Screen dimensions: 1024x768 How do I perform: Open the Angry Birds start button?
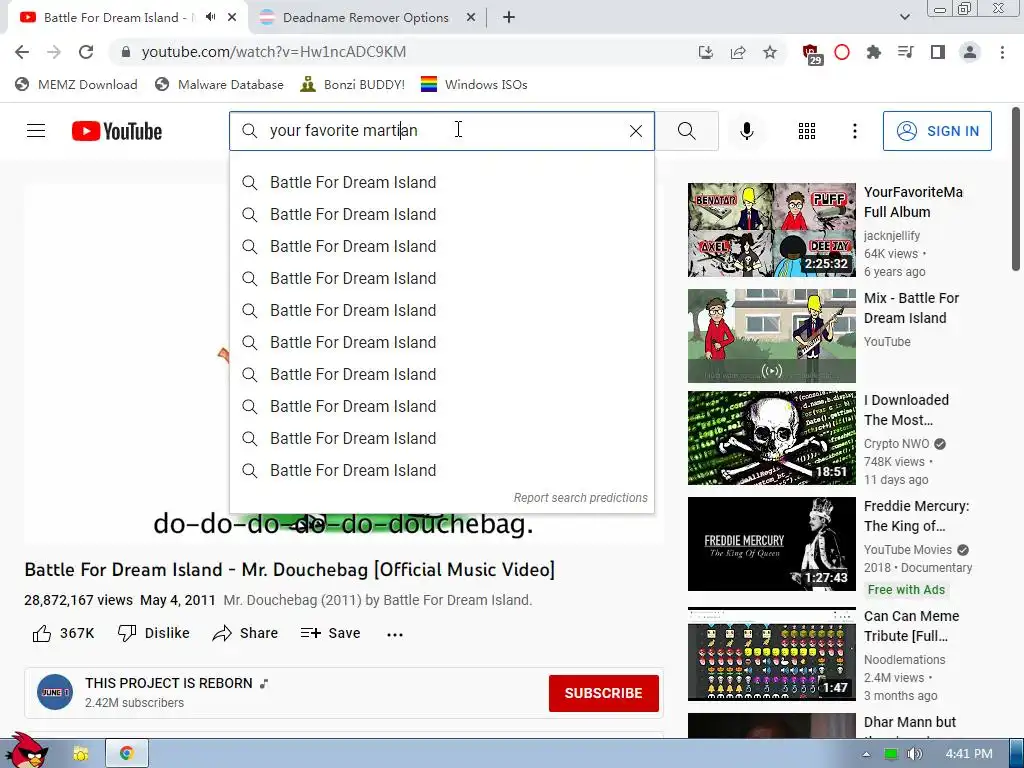point(27,751)
